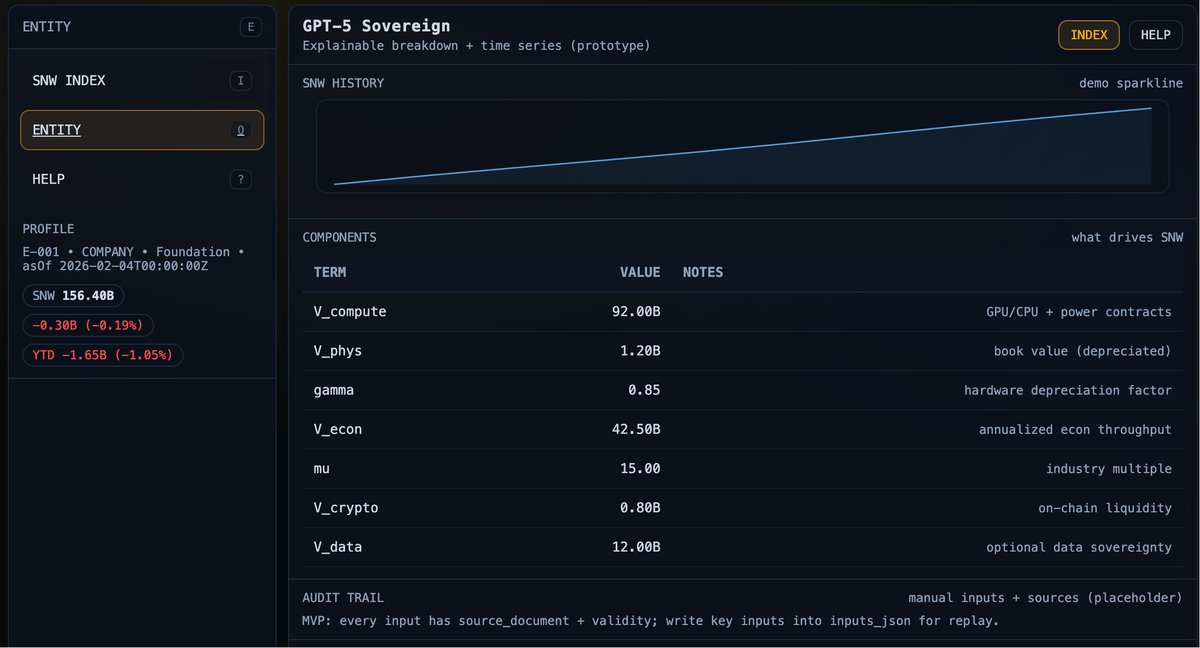Click the 'demo sparkline' label

coord(1131,83)
